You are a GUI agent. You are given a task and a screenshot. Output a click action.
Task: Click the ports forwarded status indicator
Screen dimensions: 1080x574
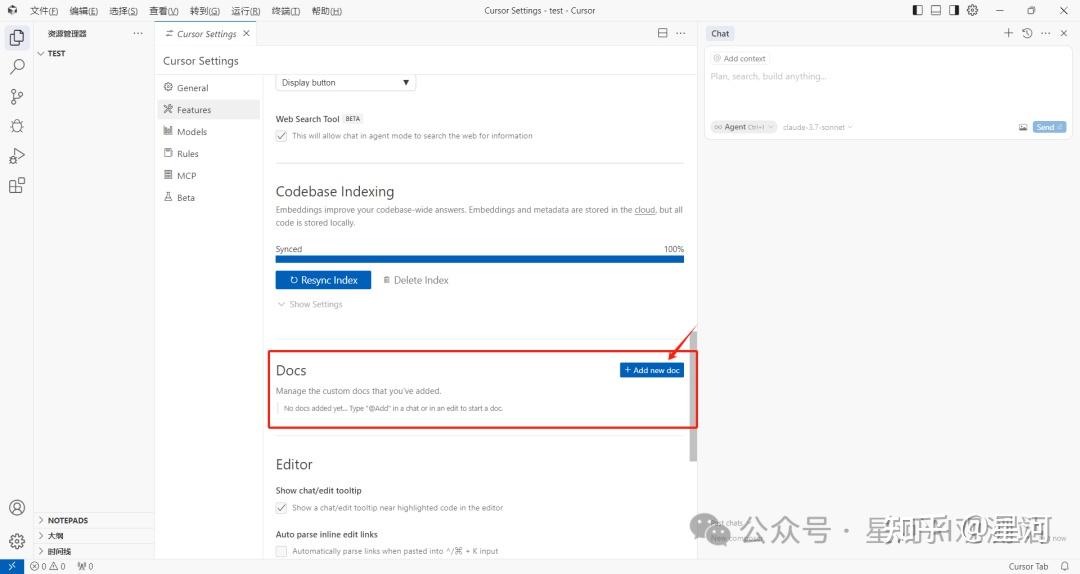(85, 566)
